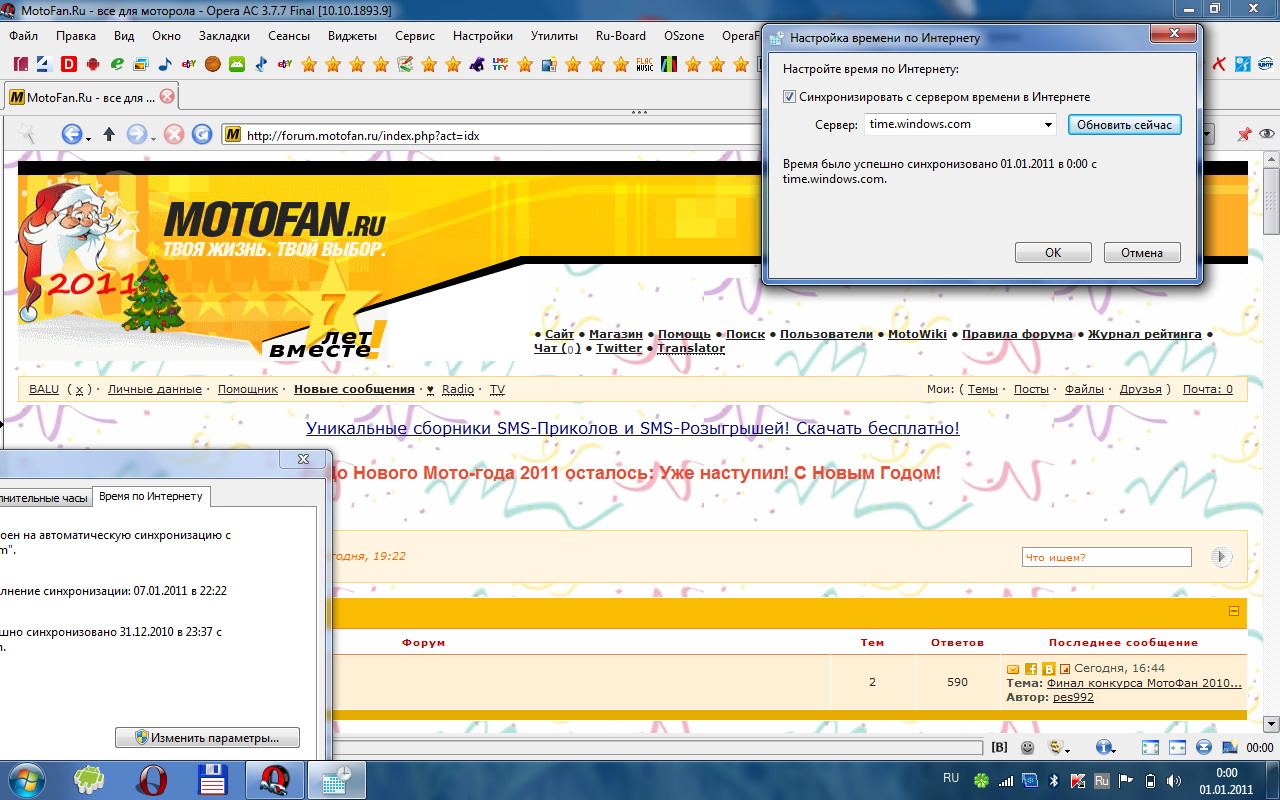The height and width of the screenshot is (800, 1280).
Task: Click the wand icon left of navigation buttons
Action: pos(28,134)
